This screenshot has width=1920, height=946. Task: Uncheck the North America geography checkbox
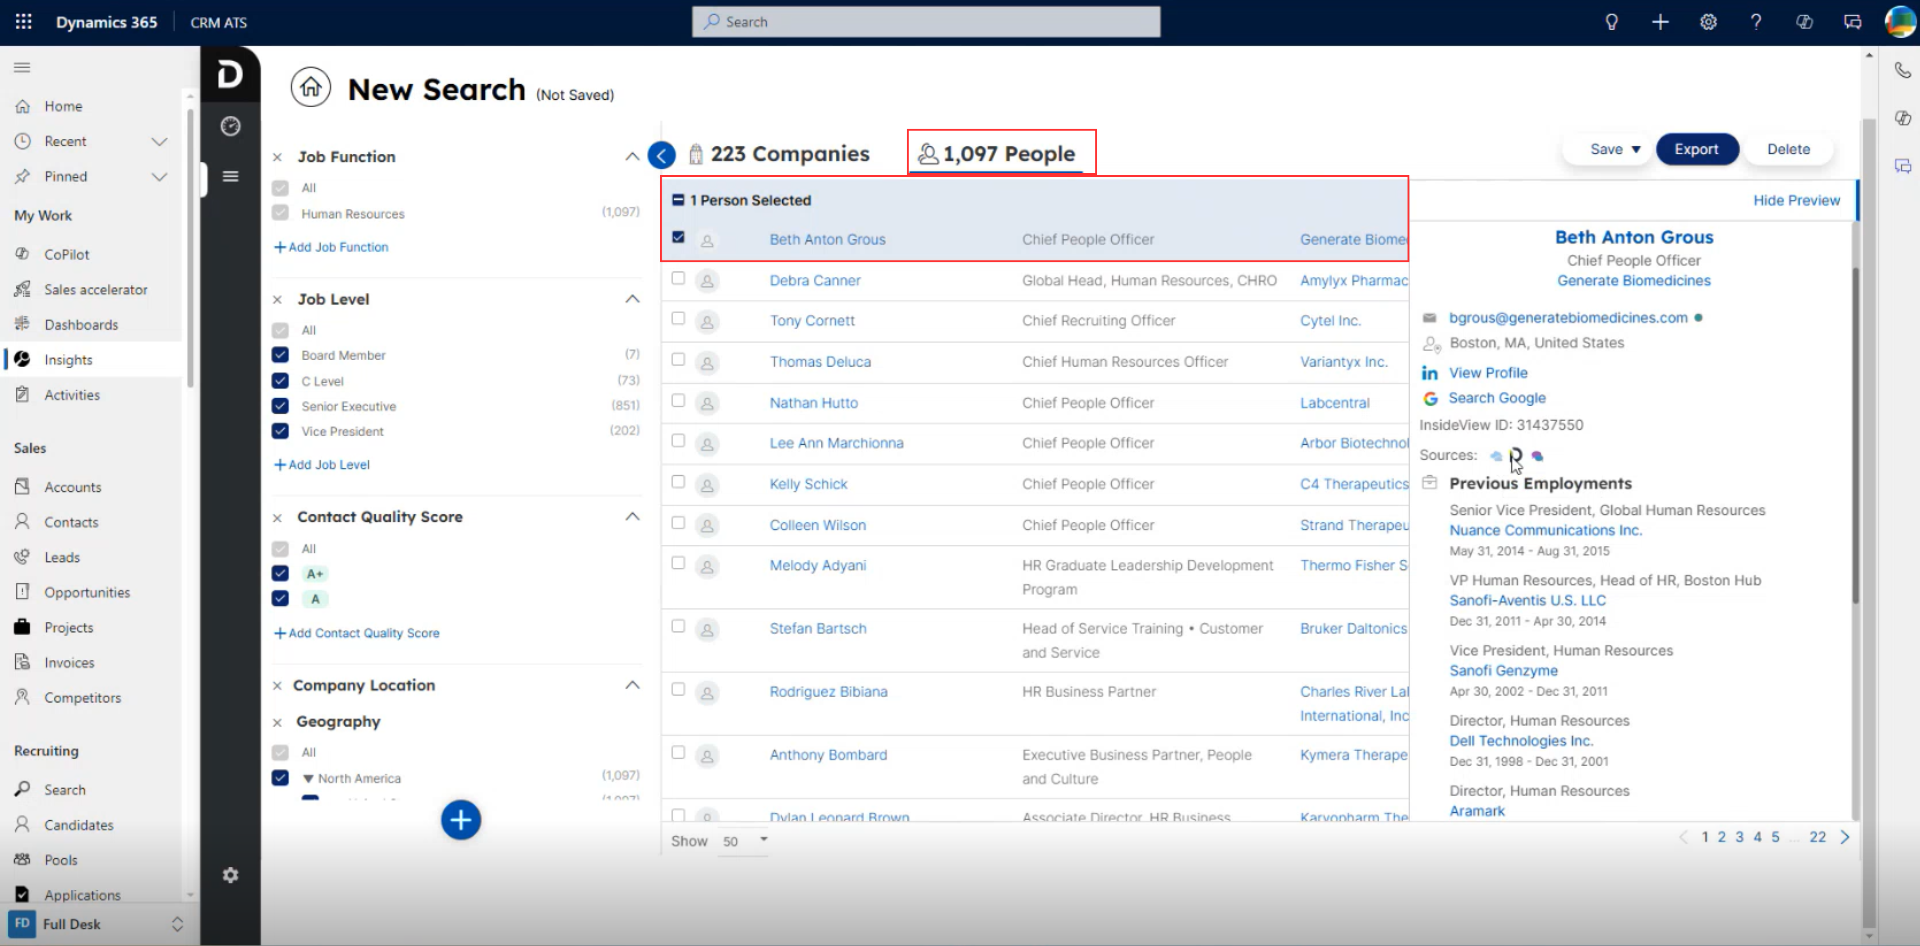coord(280,778)
